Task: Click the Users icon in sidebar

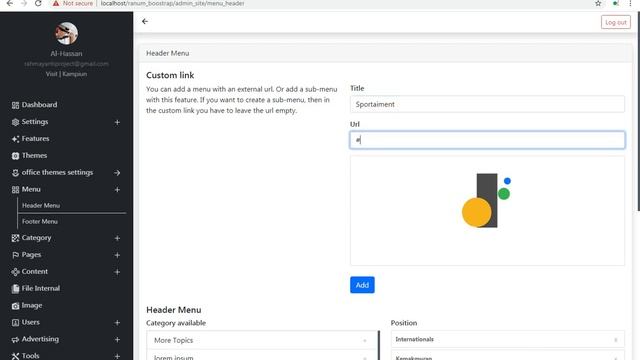Action: coord(15,322)
